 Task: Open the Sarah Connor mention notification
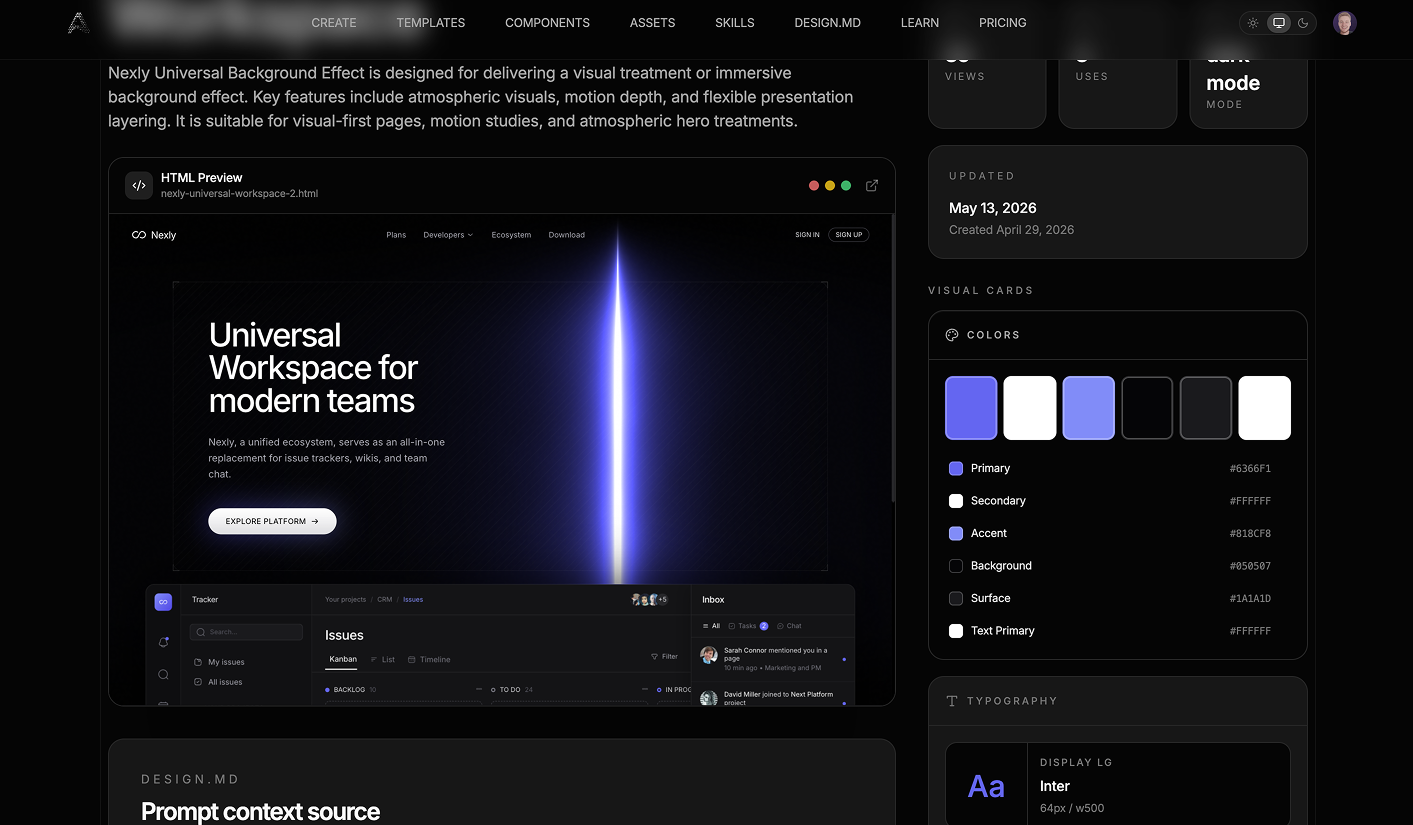click(772, 659)
